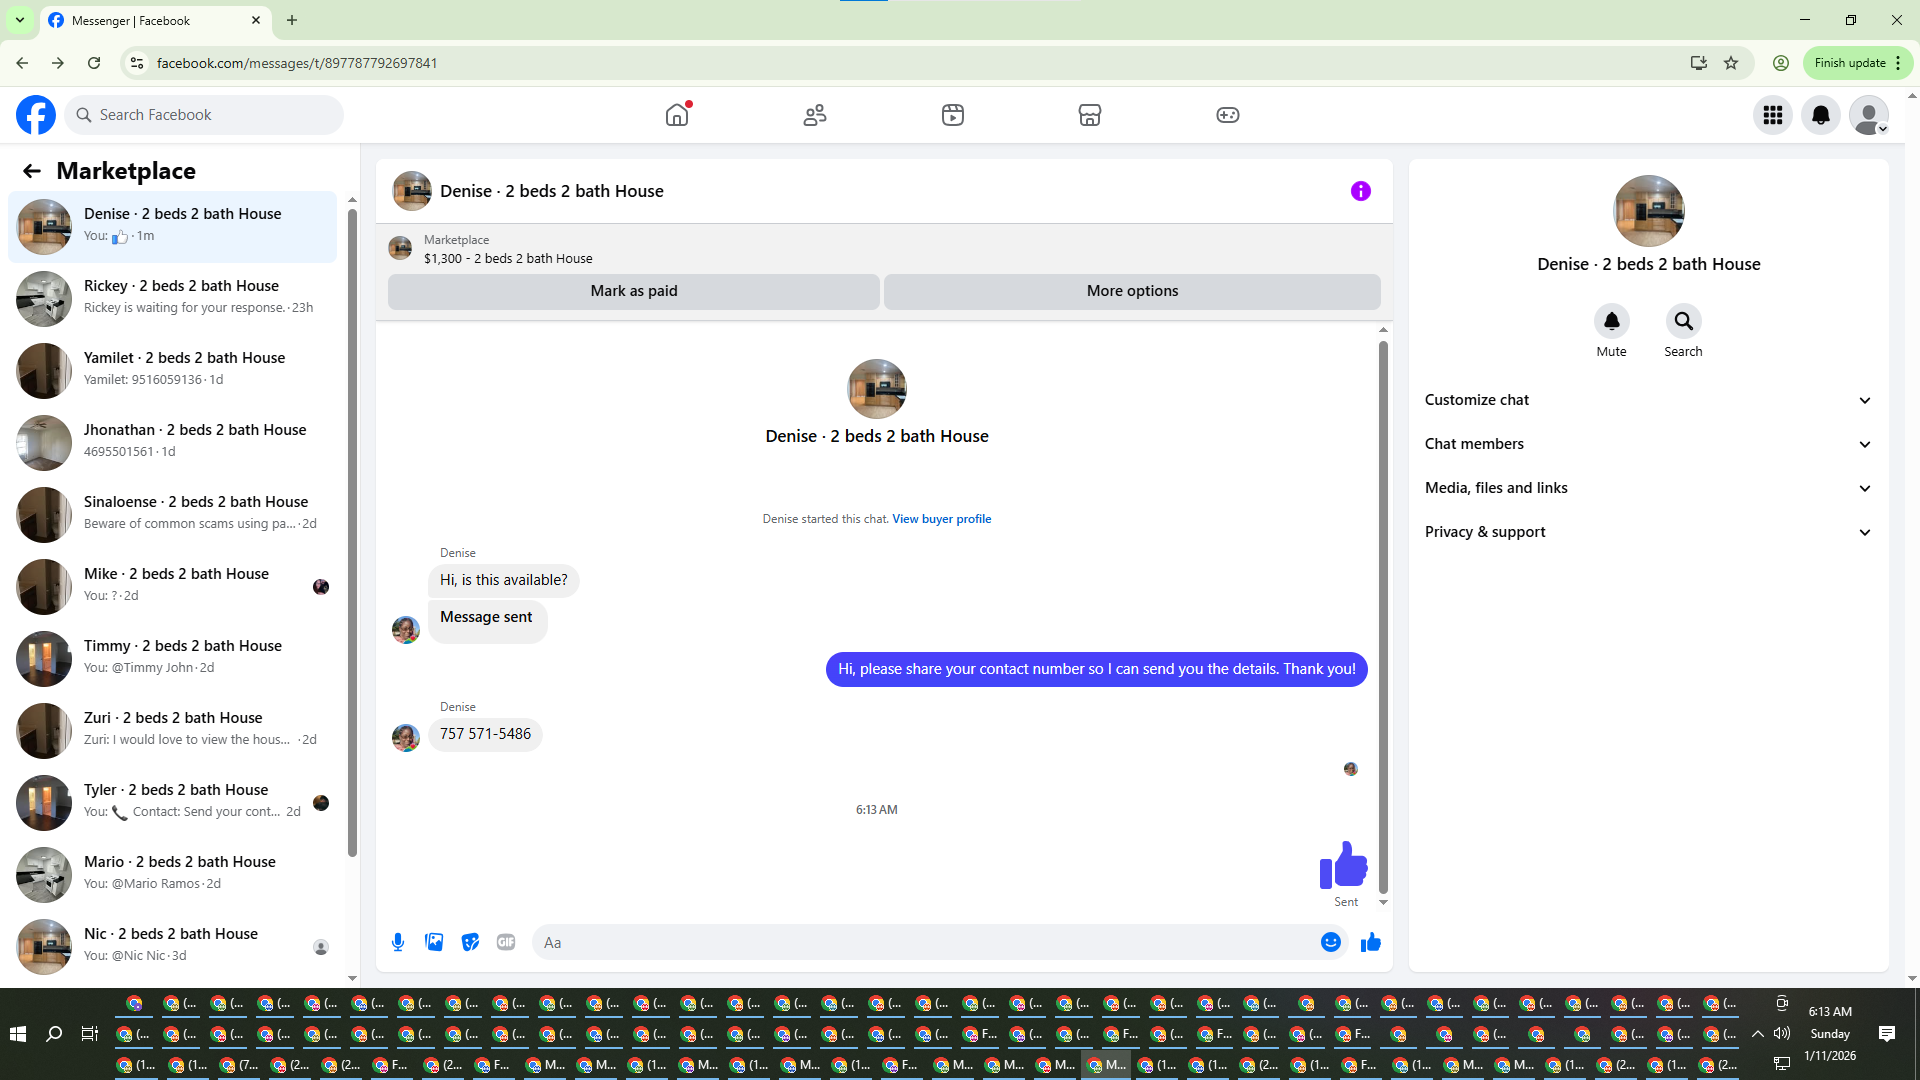1920x1080 pixels.
Task: Open the Windows Start menu
Action: click(x=18, y=1034)
